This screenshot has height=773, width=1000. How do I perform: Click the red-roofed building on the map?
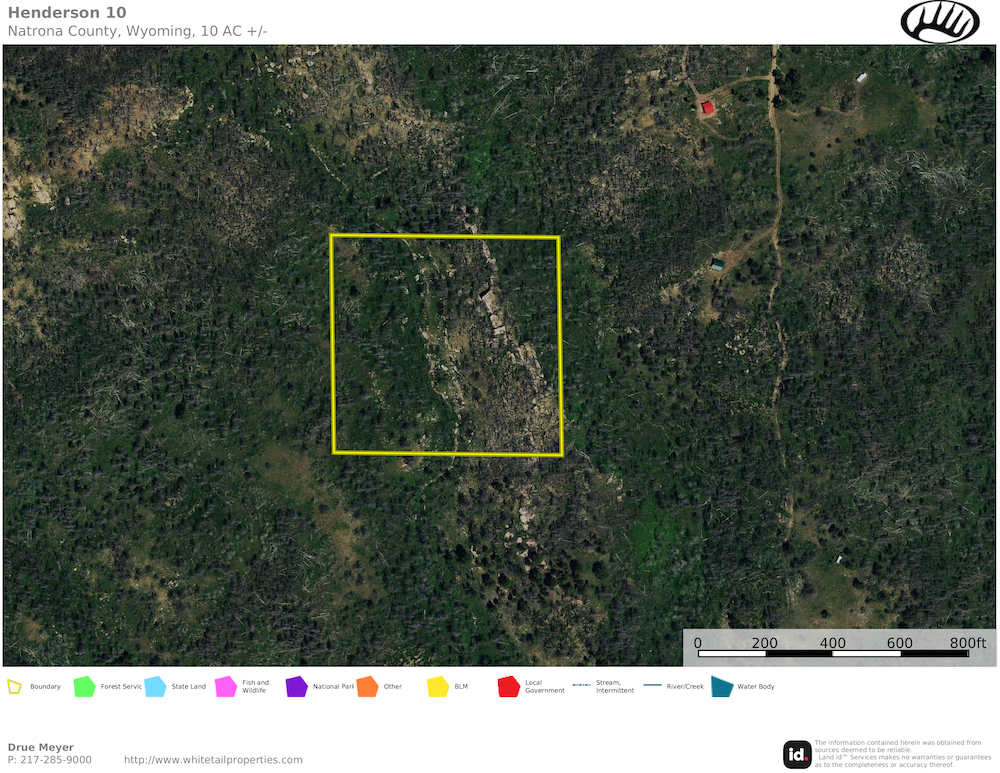click(708, 107)
